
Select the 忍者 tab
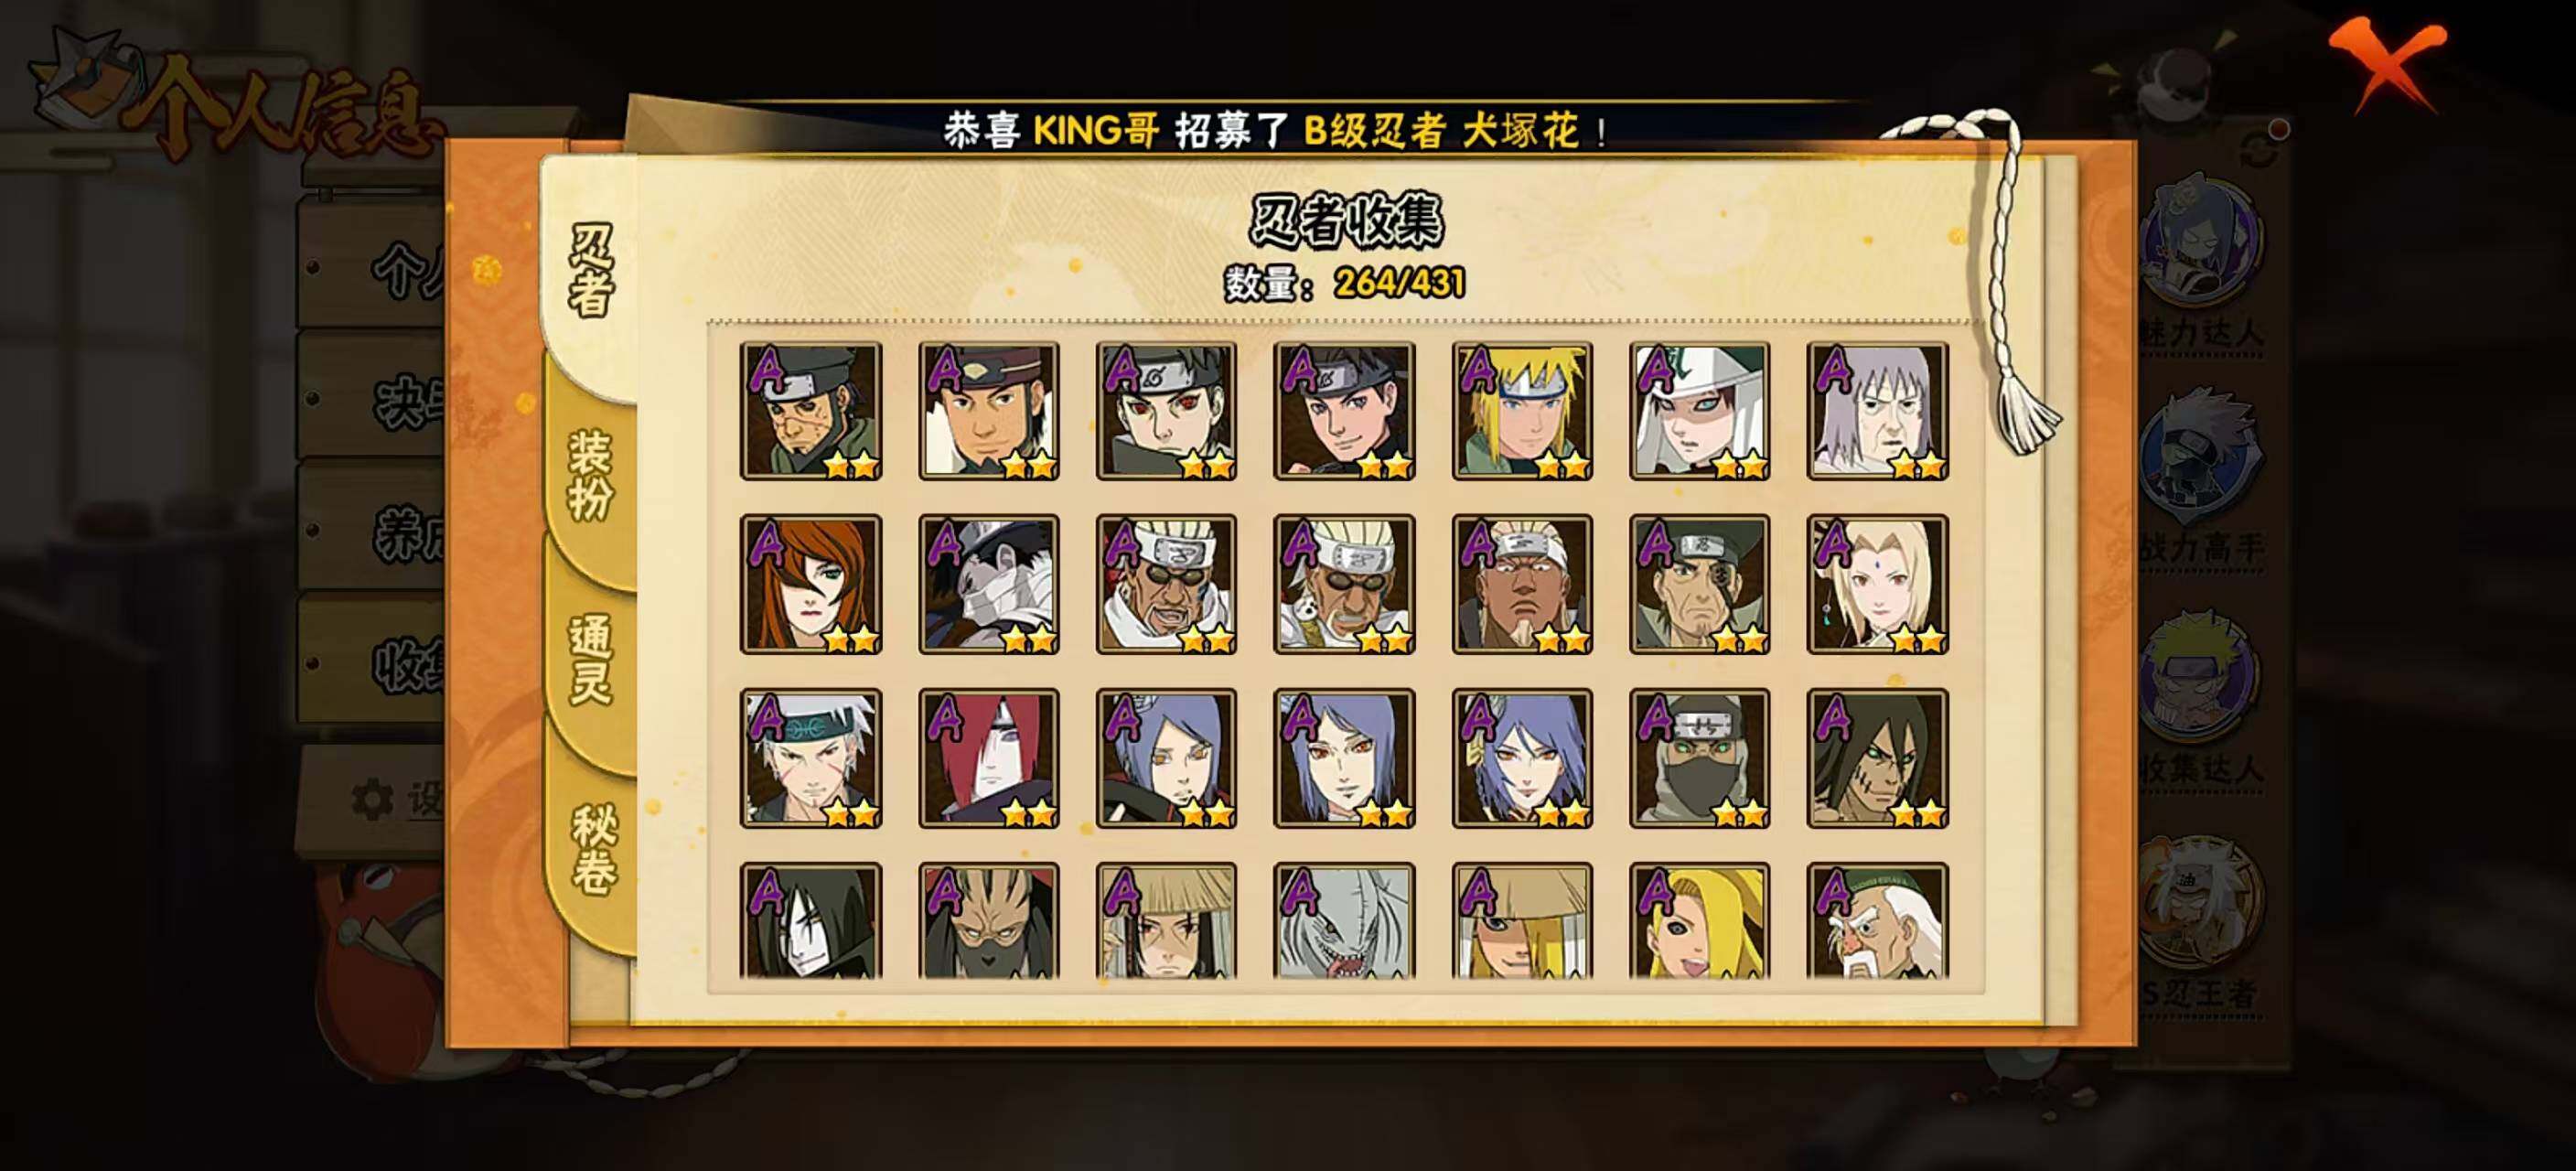pos(590,270)
